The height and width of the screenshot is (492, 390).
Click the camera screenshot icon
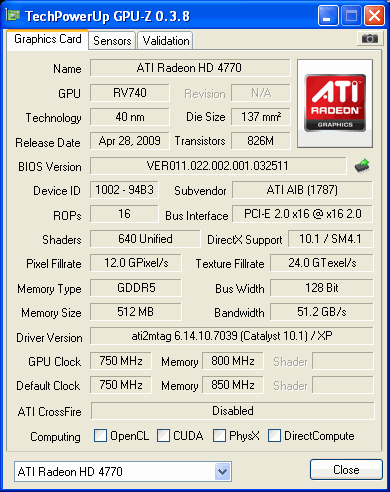click(x=370, y=39)
